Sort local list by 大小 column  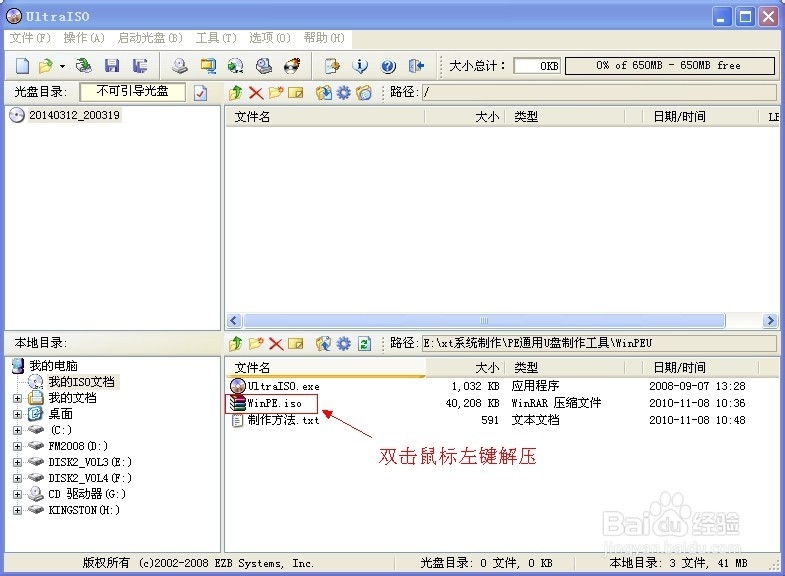(x=466, y=368)
